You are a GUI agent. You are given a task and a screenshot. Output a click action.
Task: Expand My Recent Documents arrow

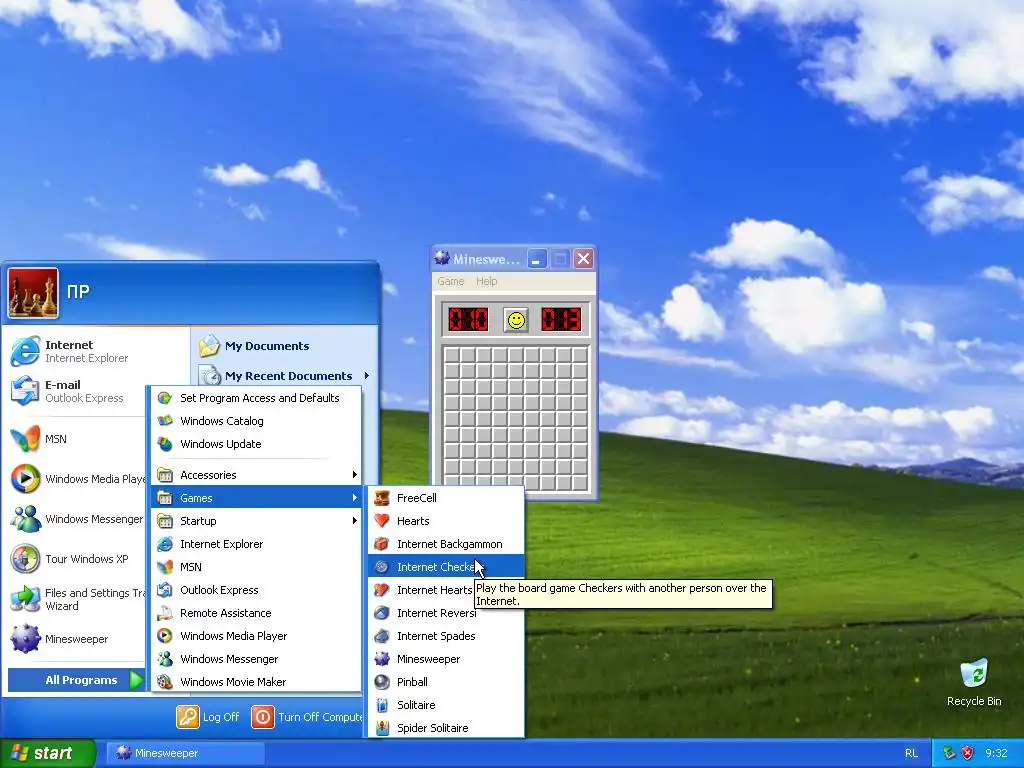pos(367,376)
